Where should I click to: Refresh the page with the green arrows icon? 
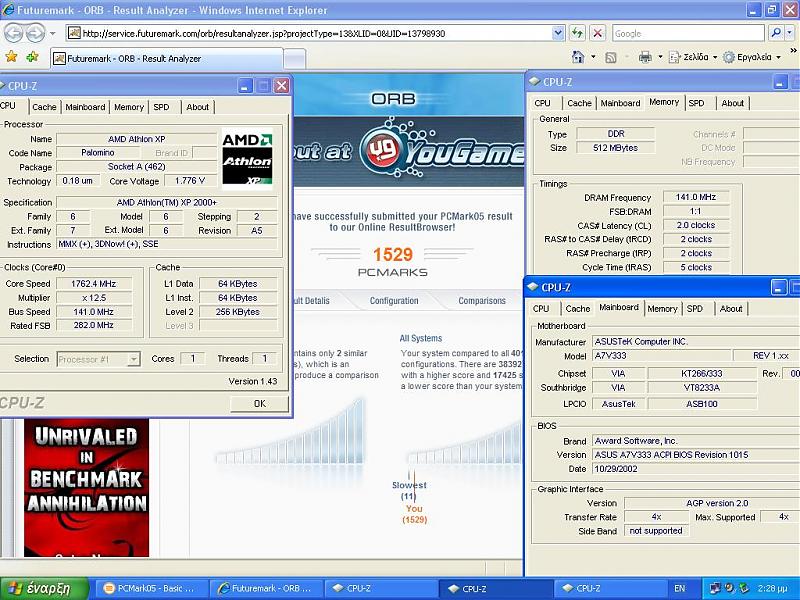click(577, 34)
